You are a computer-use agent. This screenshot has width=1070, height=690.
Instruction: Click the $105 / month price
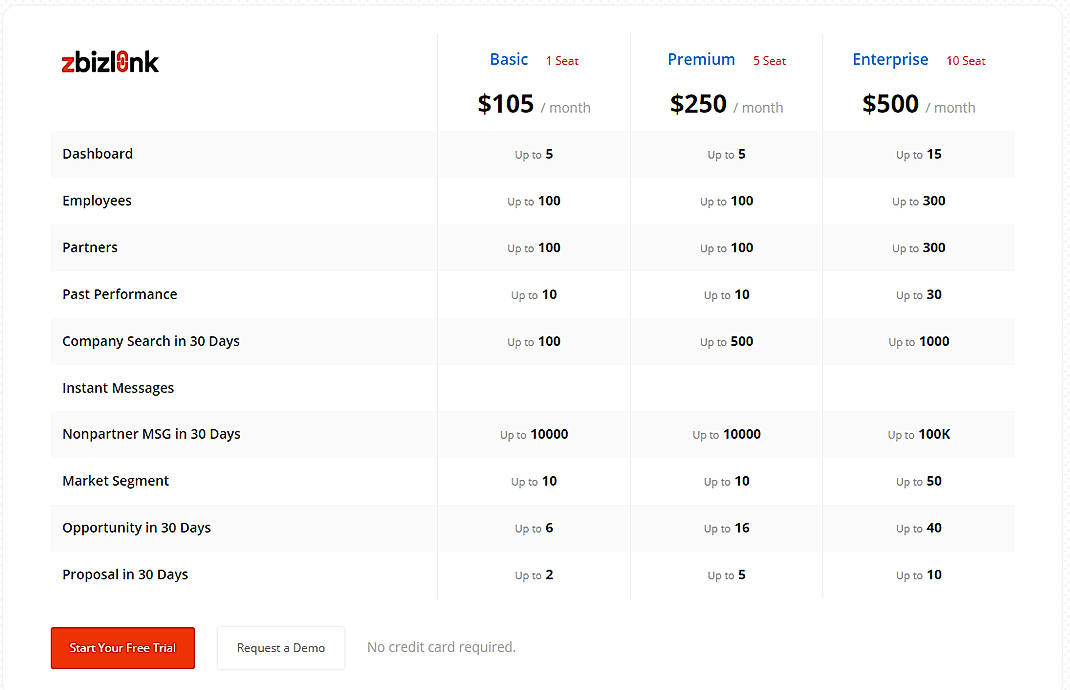(534, 104)
